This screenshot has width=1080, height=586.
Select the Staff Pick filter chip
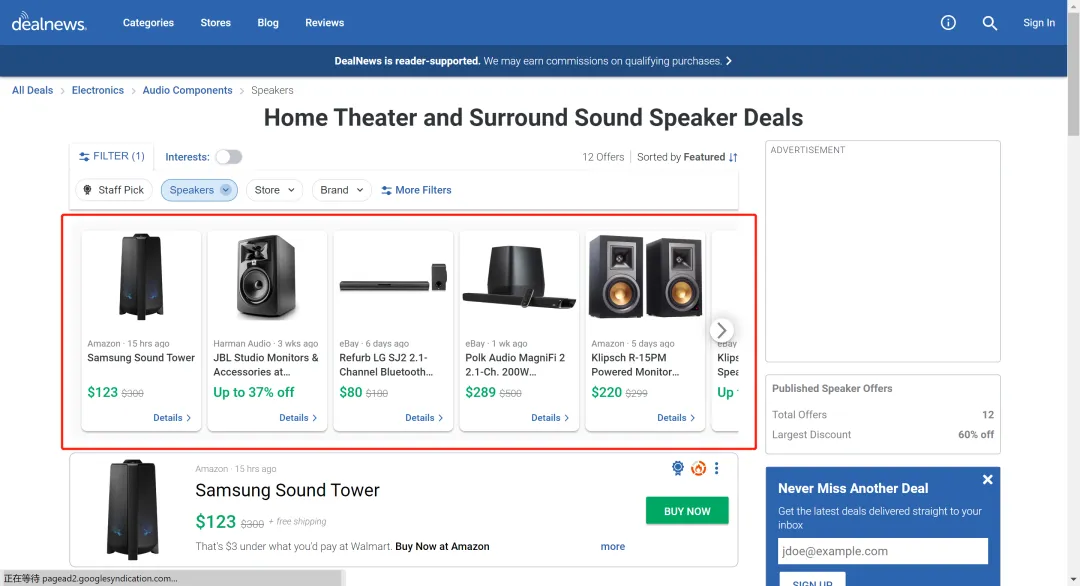(x=114, y=190)
